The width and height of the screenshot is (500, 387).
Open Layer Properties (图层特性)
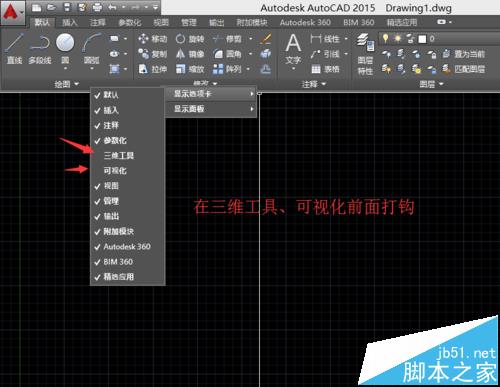pyautogui.click(x=365, y=53)
